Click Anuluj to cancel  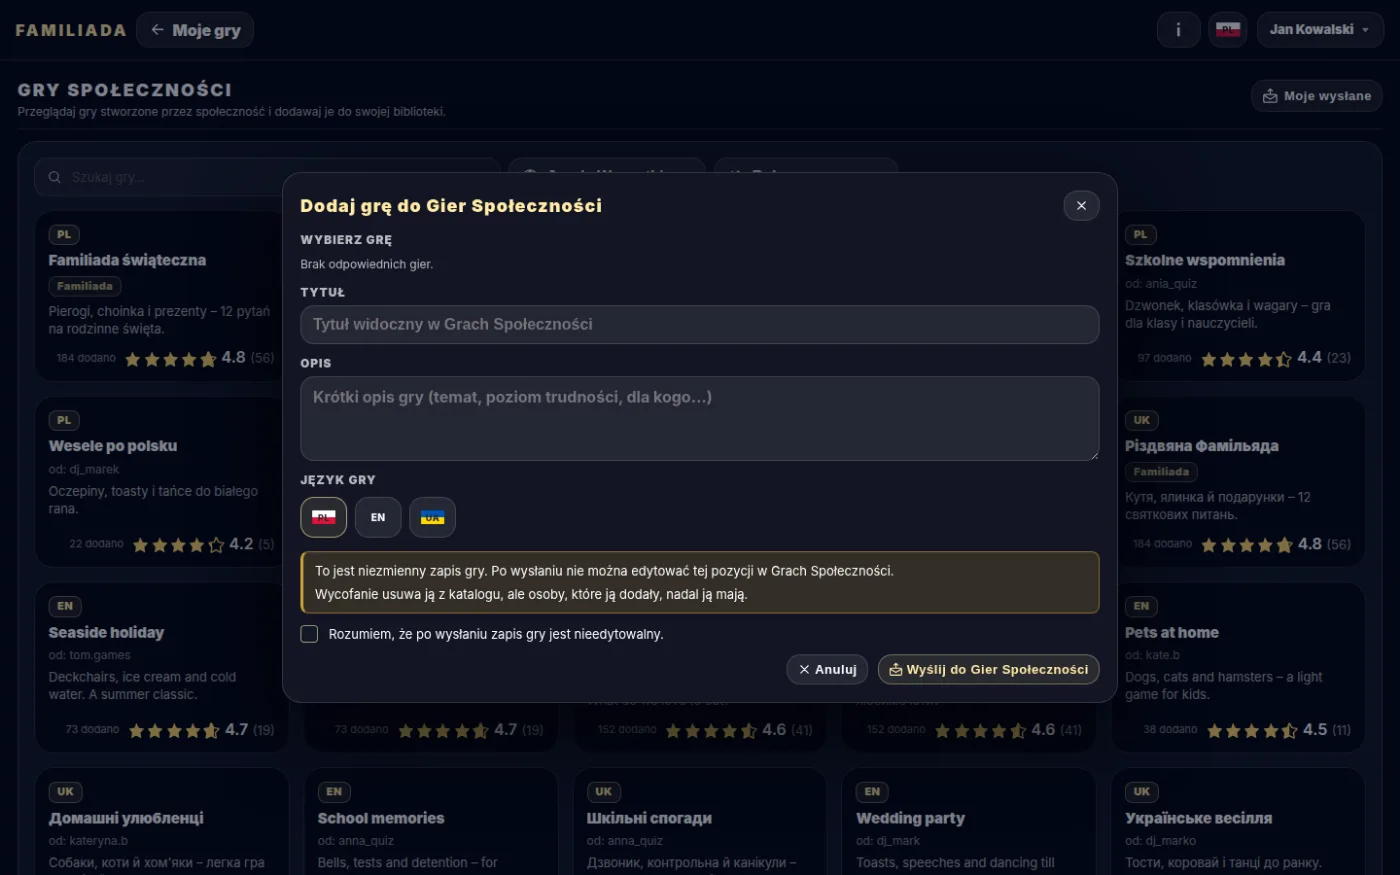pos(827,669)
